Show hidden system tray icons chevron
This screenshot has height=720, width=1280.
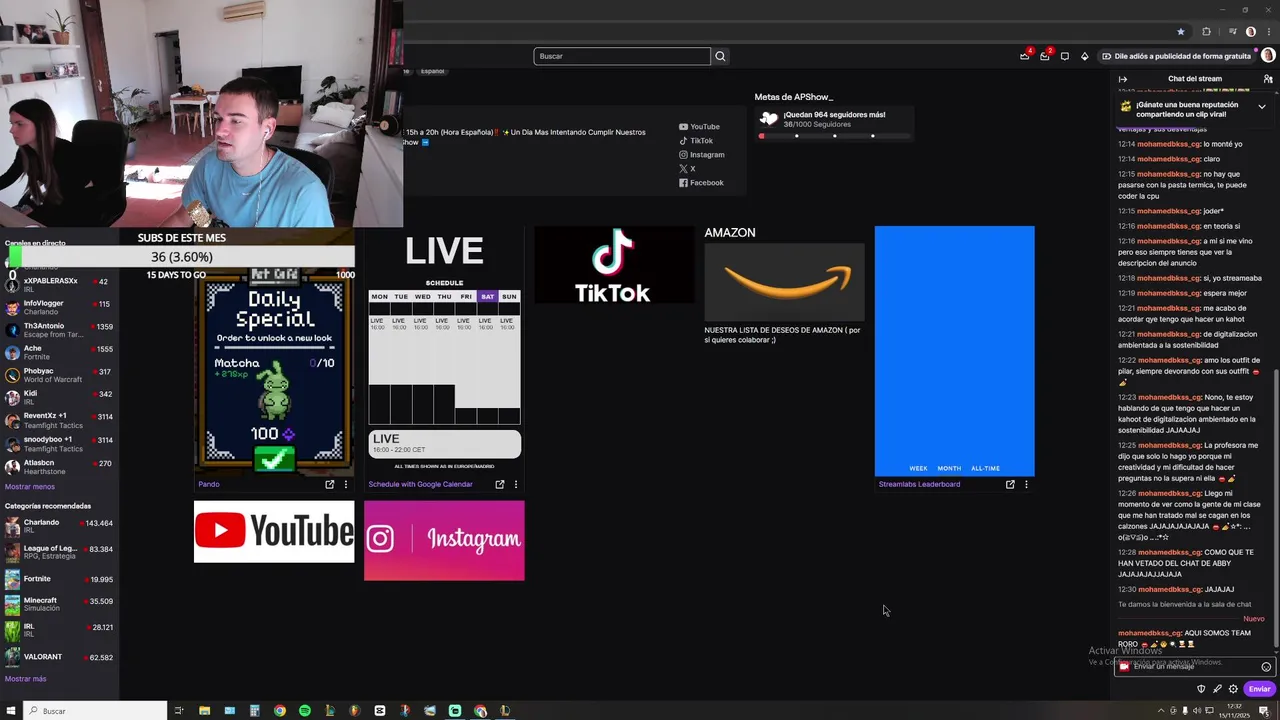point(1161,711)
